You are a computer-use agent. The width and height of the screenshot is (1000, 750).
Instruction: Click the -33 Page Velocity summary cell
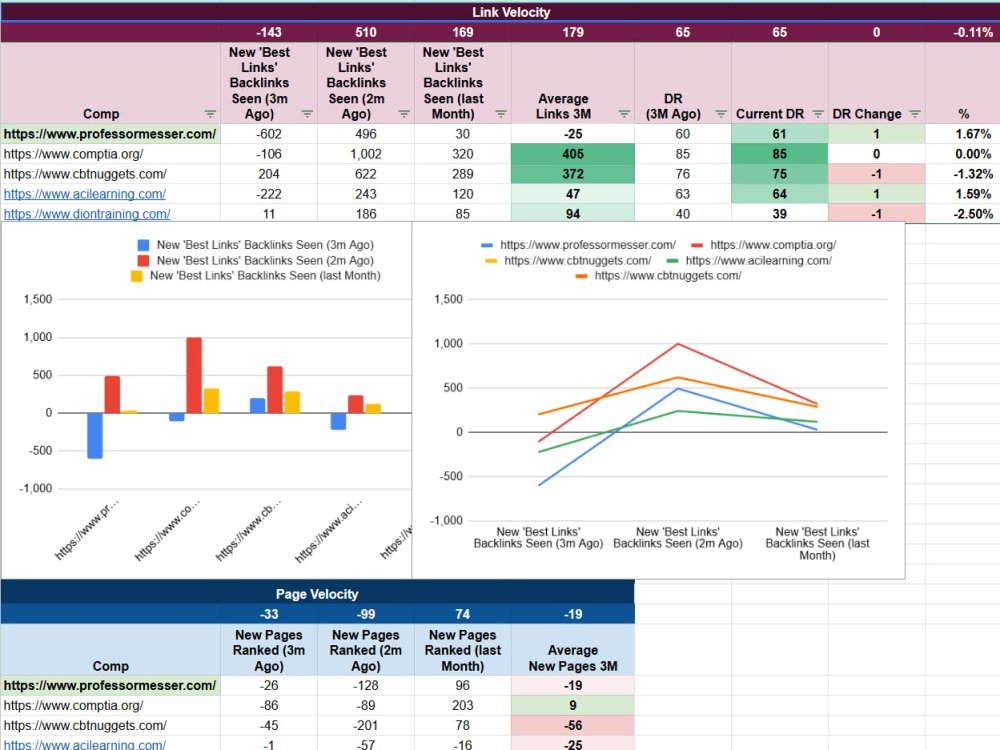(269, 614)
